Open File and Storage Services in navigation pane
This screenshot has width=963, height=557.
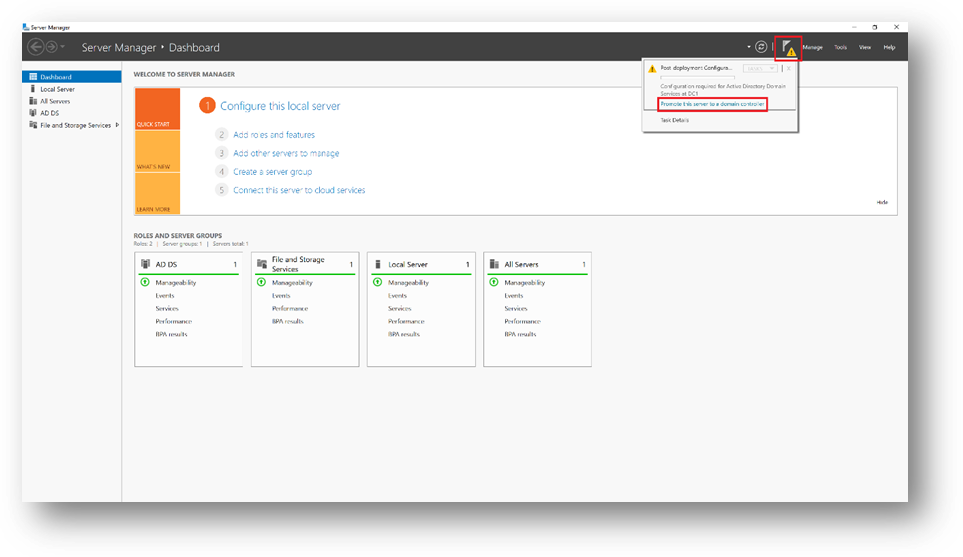tap(76, 125)
